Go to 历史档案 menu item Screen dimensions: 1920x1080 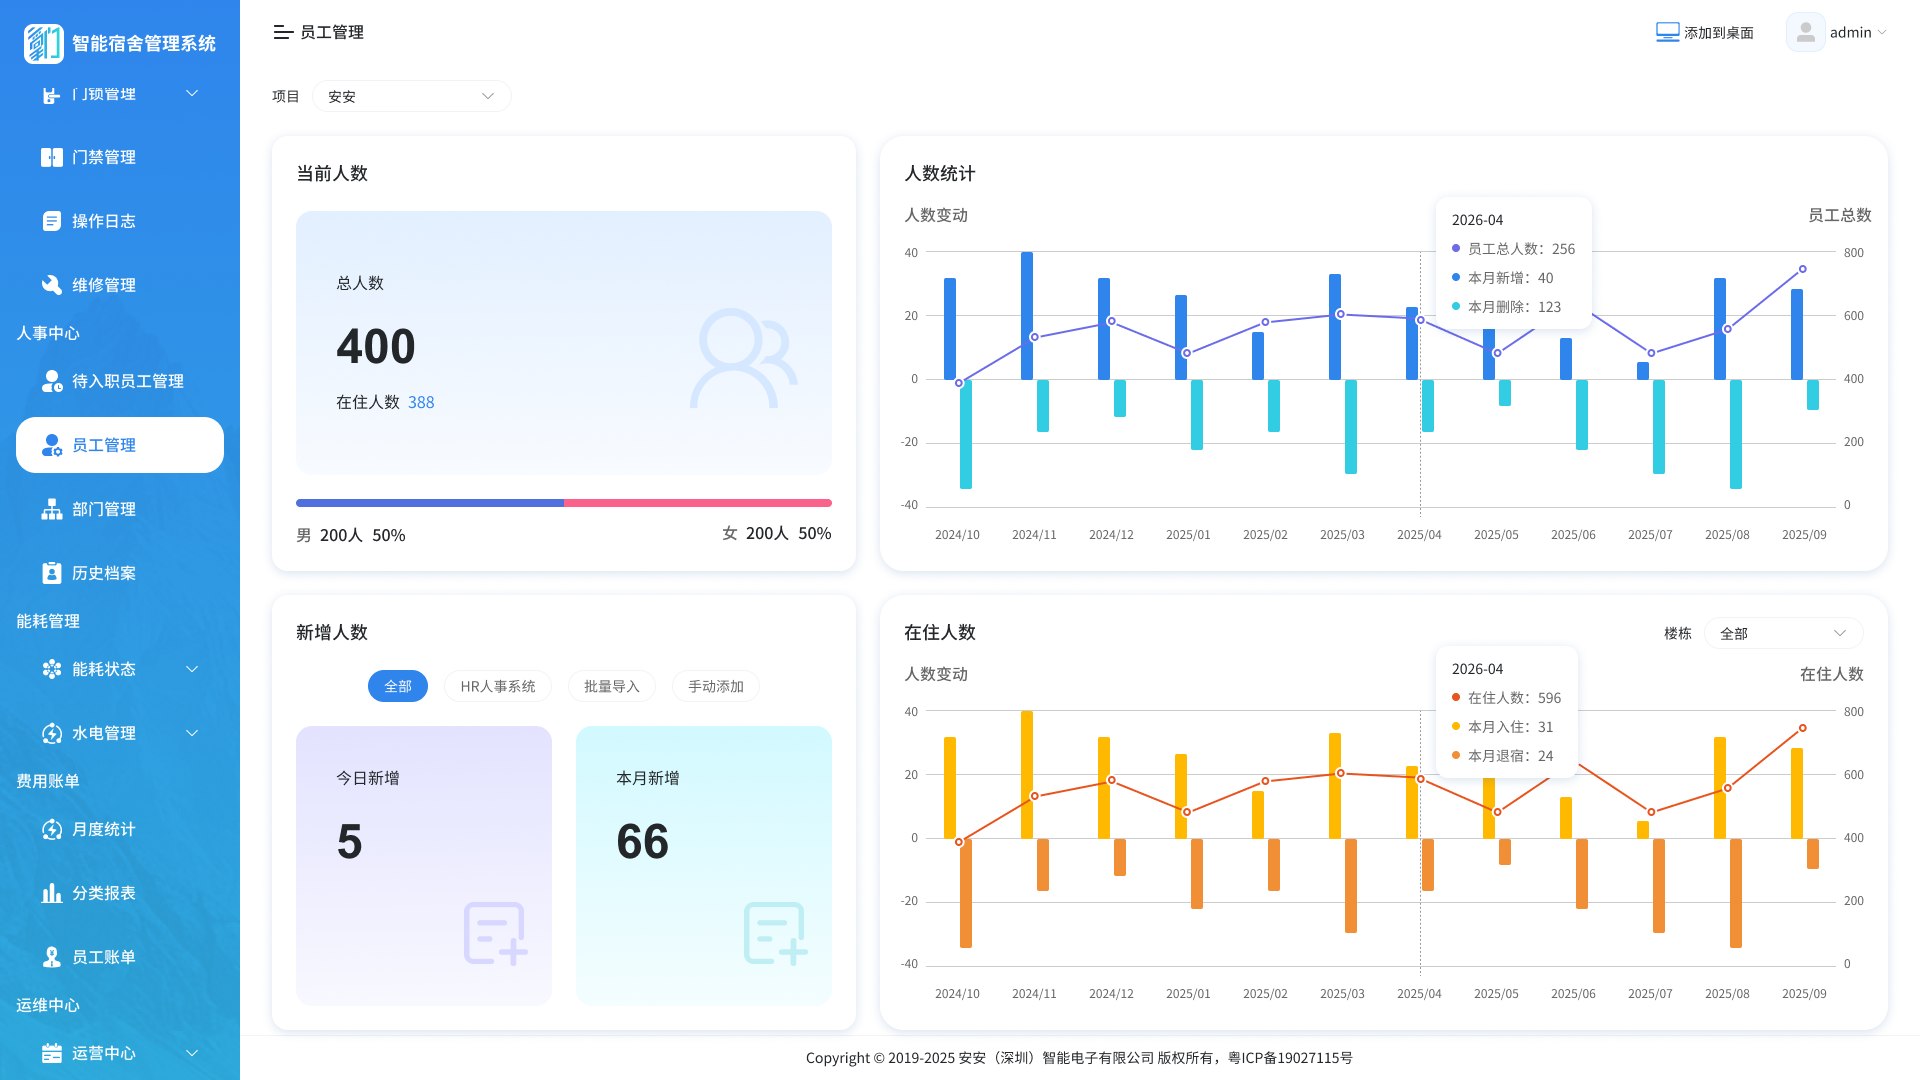click(x=120, y=573)
